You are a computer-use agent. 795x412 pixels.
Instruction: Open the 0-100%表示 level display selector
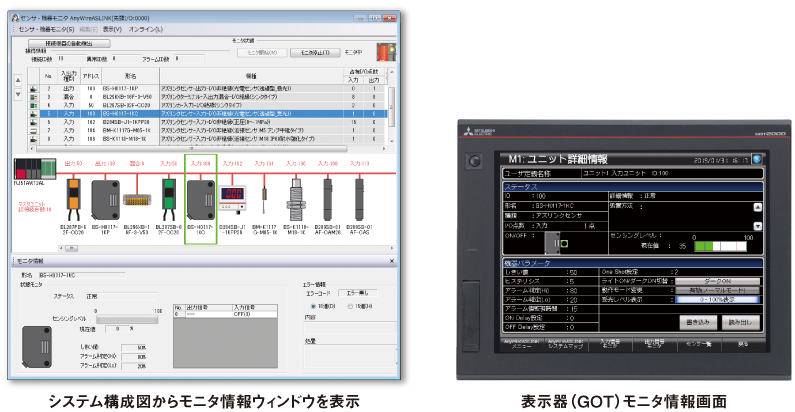715,298
